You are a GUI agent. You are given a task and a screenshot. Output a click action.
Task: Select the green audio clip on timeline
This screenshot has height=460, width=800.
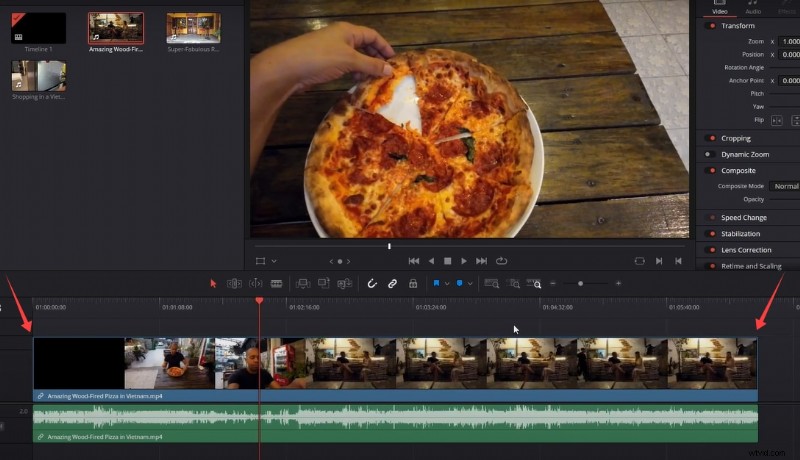pos(395,423)
